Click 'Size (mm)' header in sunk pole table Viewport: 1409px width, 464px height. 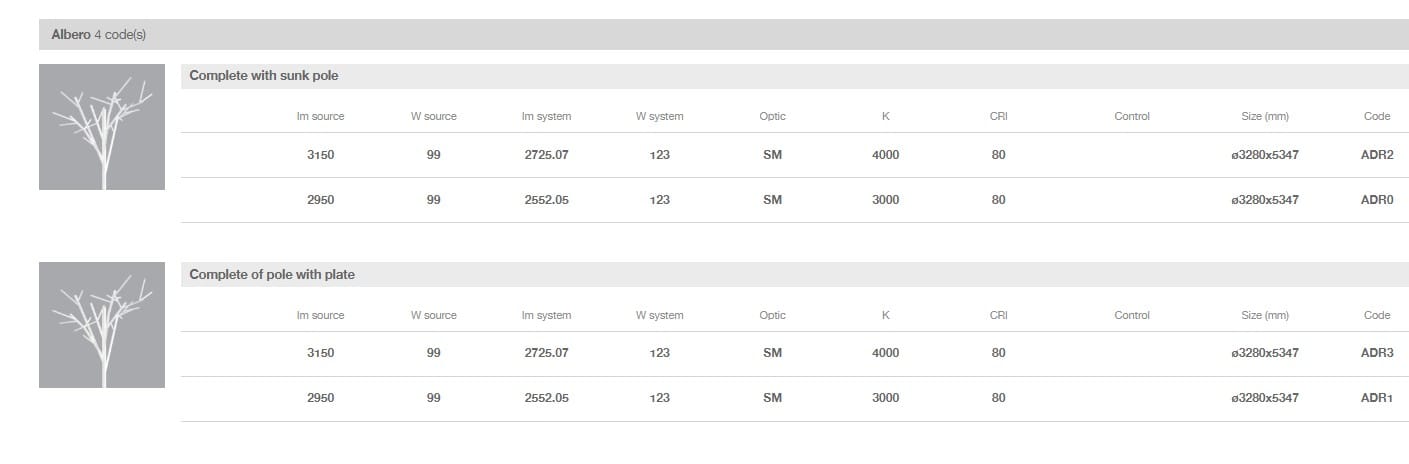(1264, 116)
